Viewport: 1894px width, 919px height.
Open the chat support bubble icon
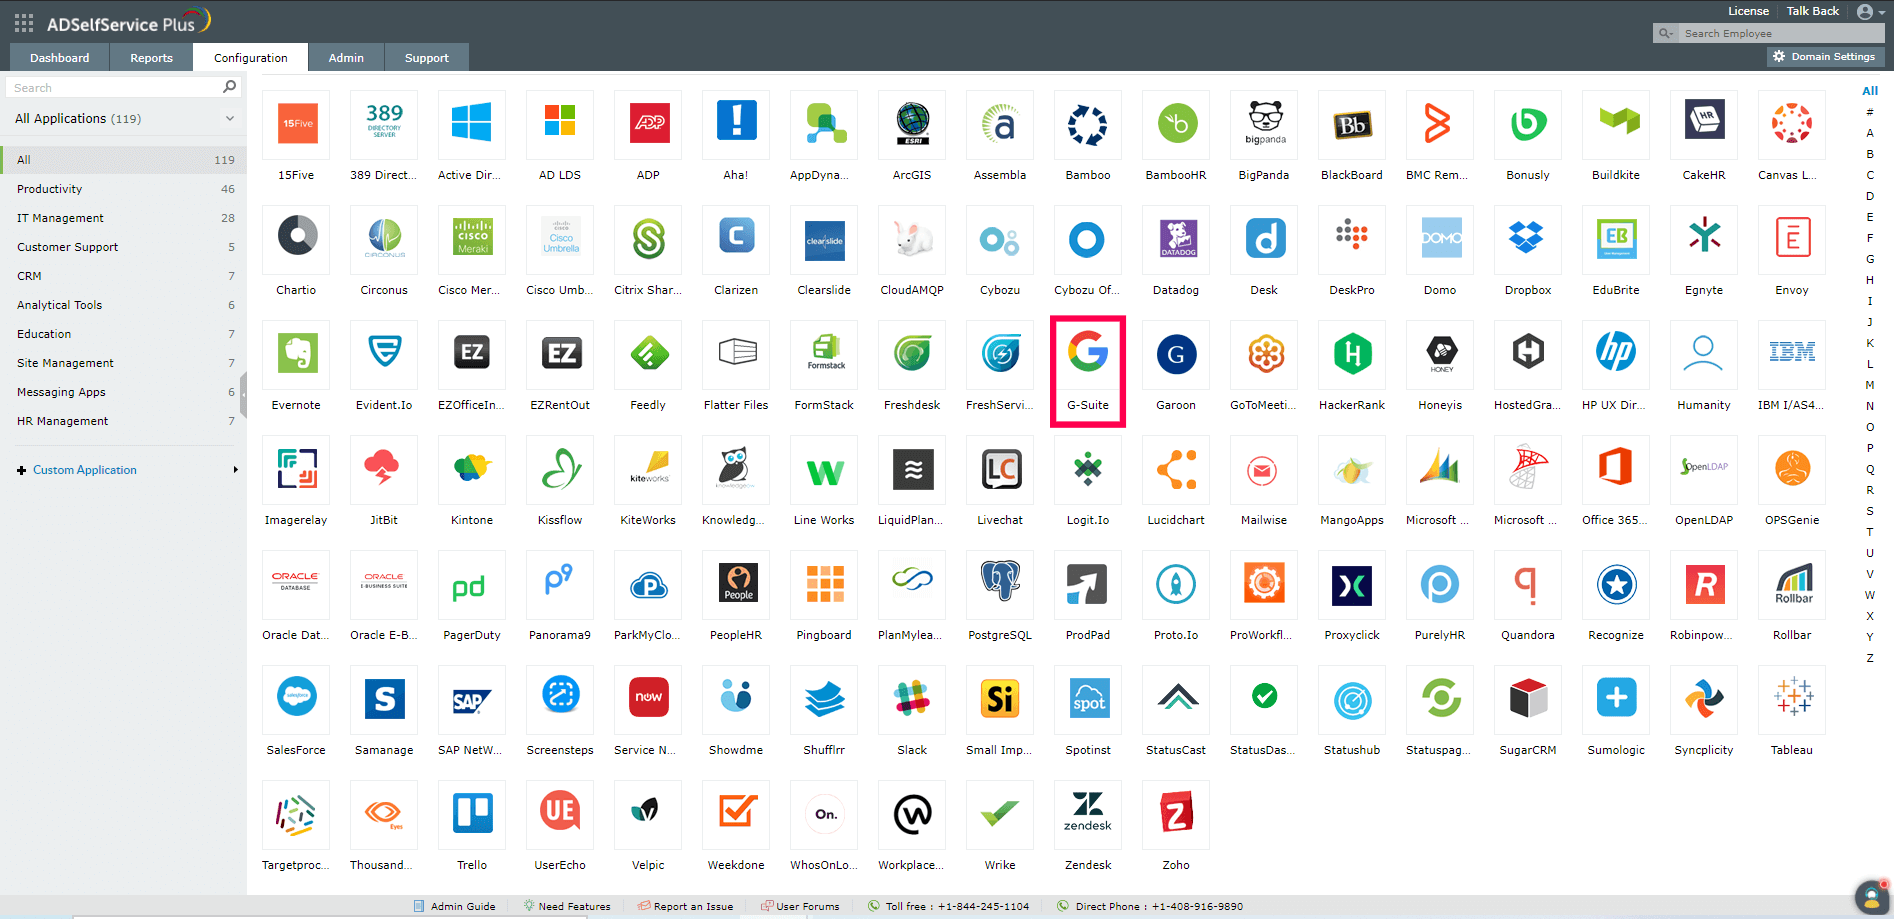point(1871,897)
